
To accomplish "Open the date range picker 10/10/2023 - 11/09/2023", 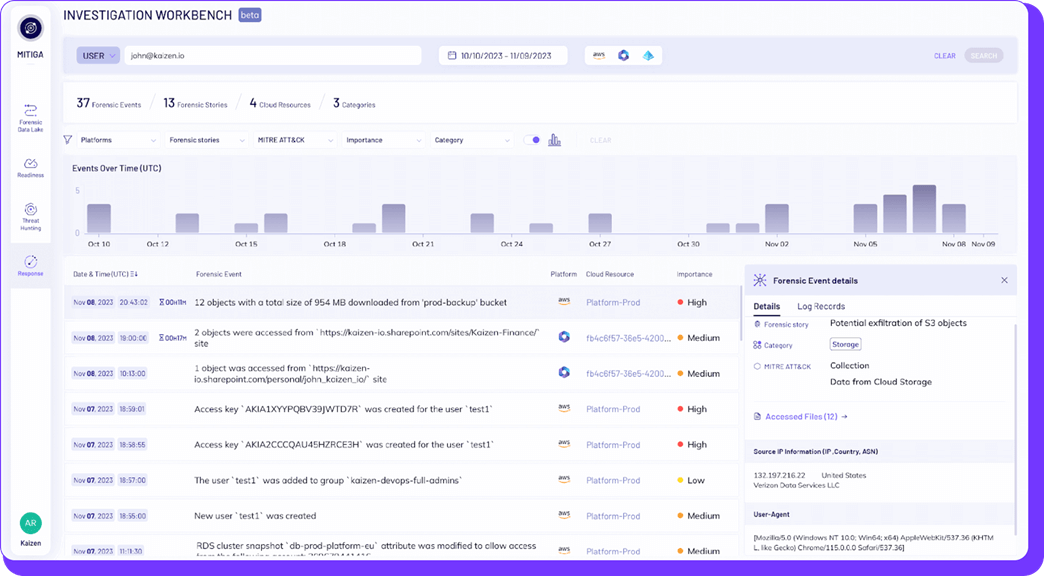I will coord(503,55).
